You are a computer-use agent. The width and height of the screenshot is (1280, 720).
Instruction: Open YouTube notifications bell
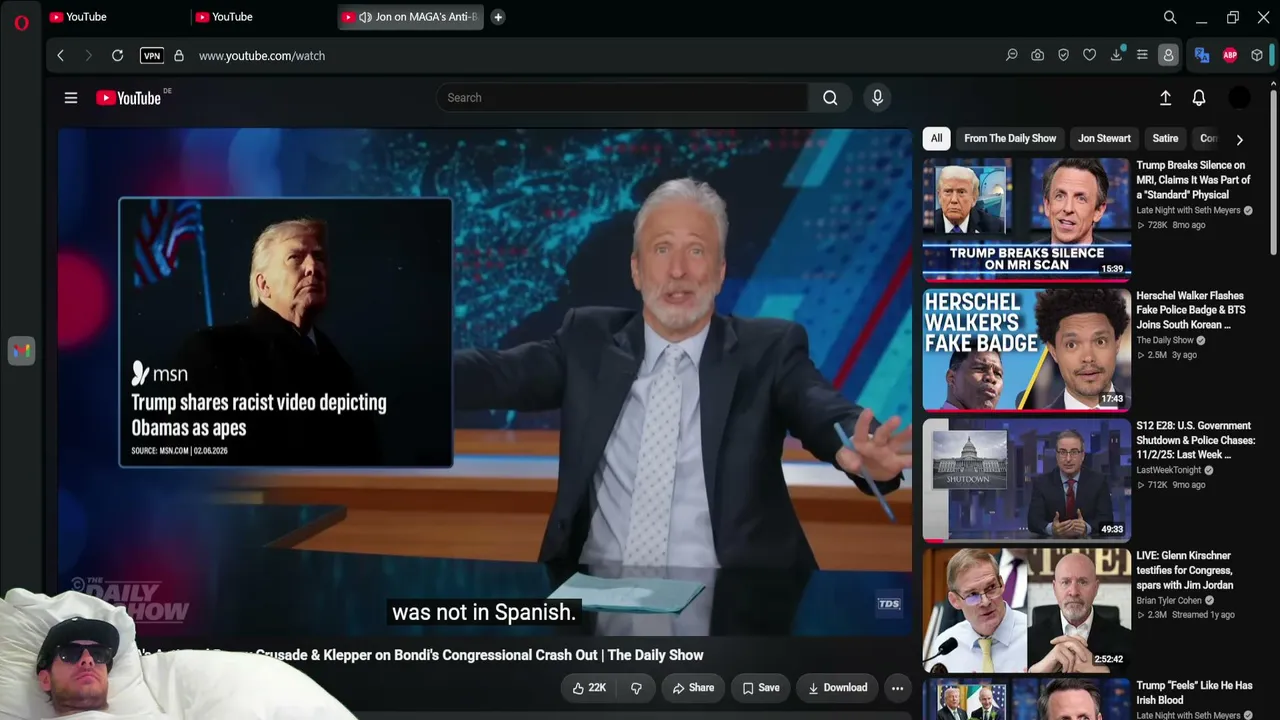(x=1199, y=98)
